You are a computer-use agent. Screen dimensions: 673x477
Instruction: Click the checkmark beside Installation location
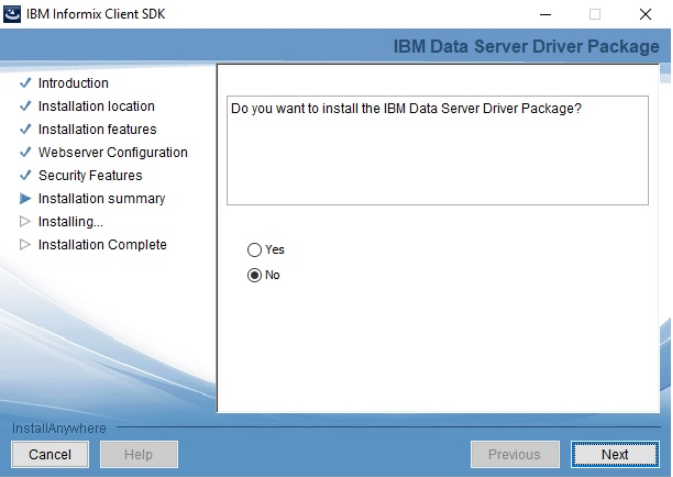pos(25,106)
